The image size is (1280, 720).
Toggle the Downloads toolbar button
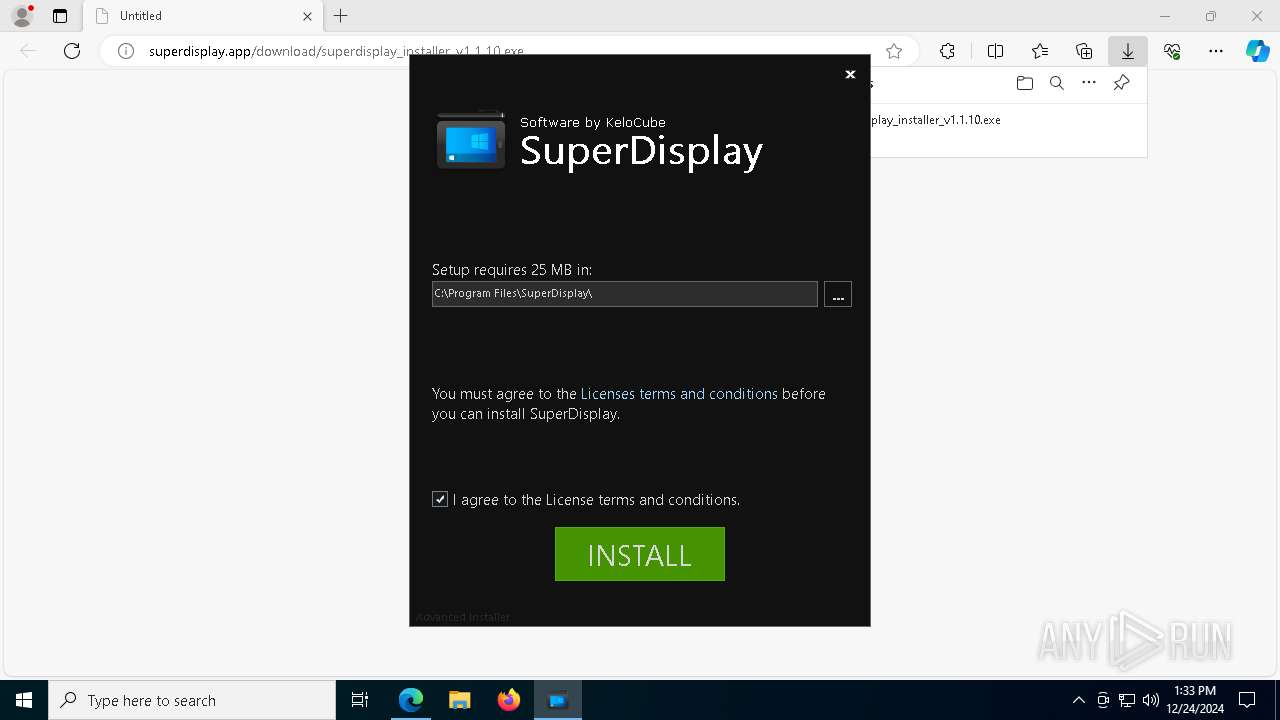click(1128, 51)
